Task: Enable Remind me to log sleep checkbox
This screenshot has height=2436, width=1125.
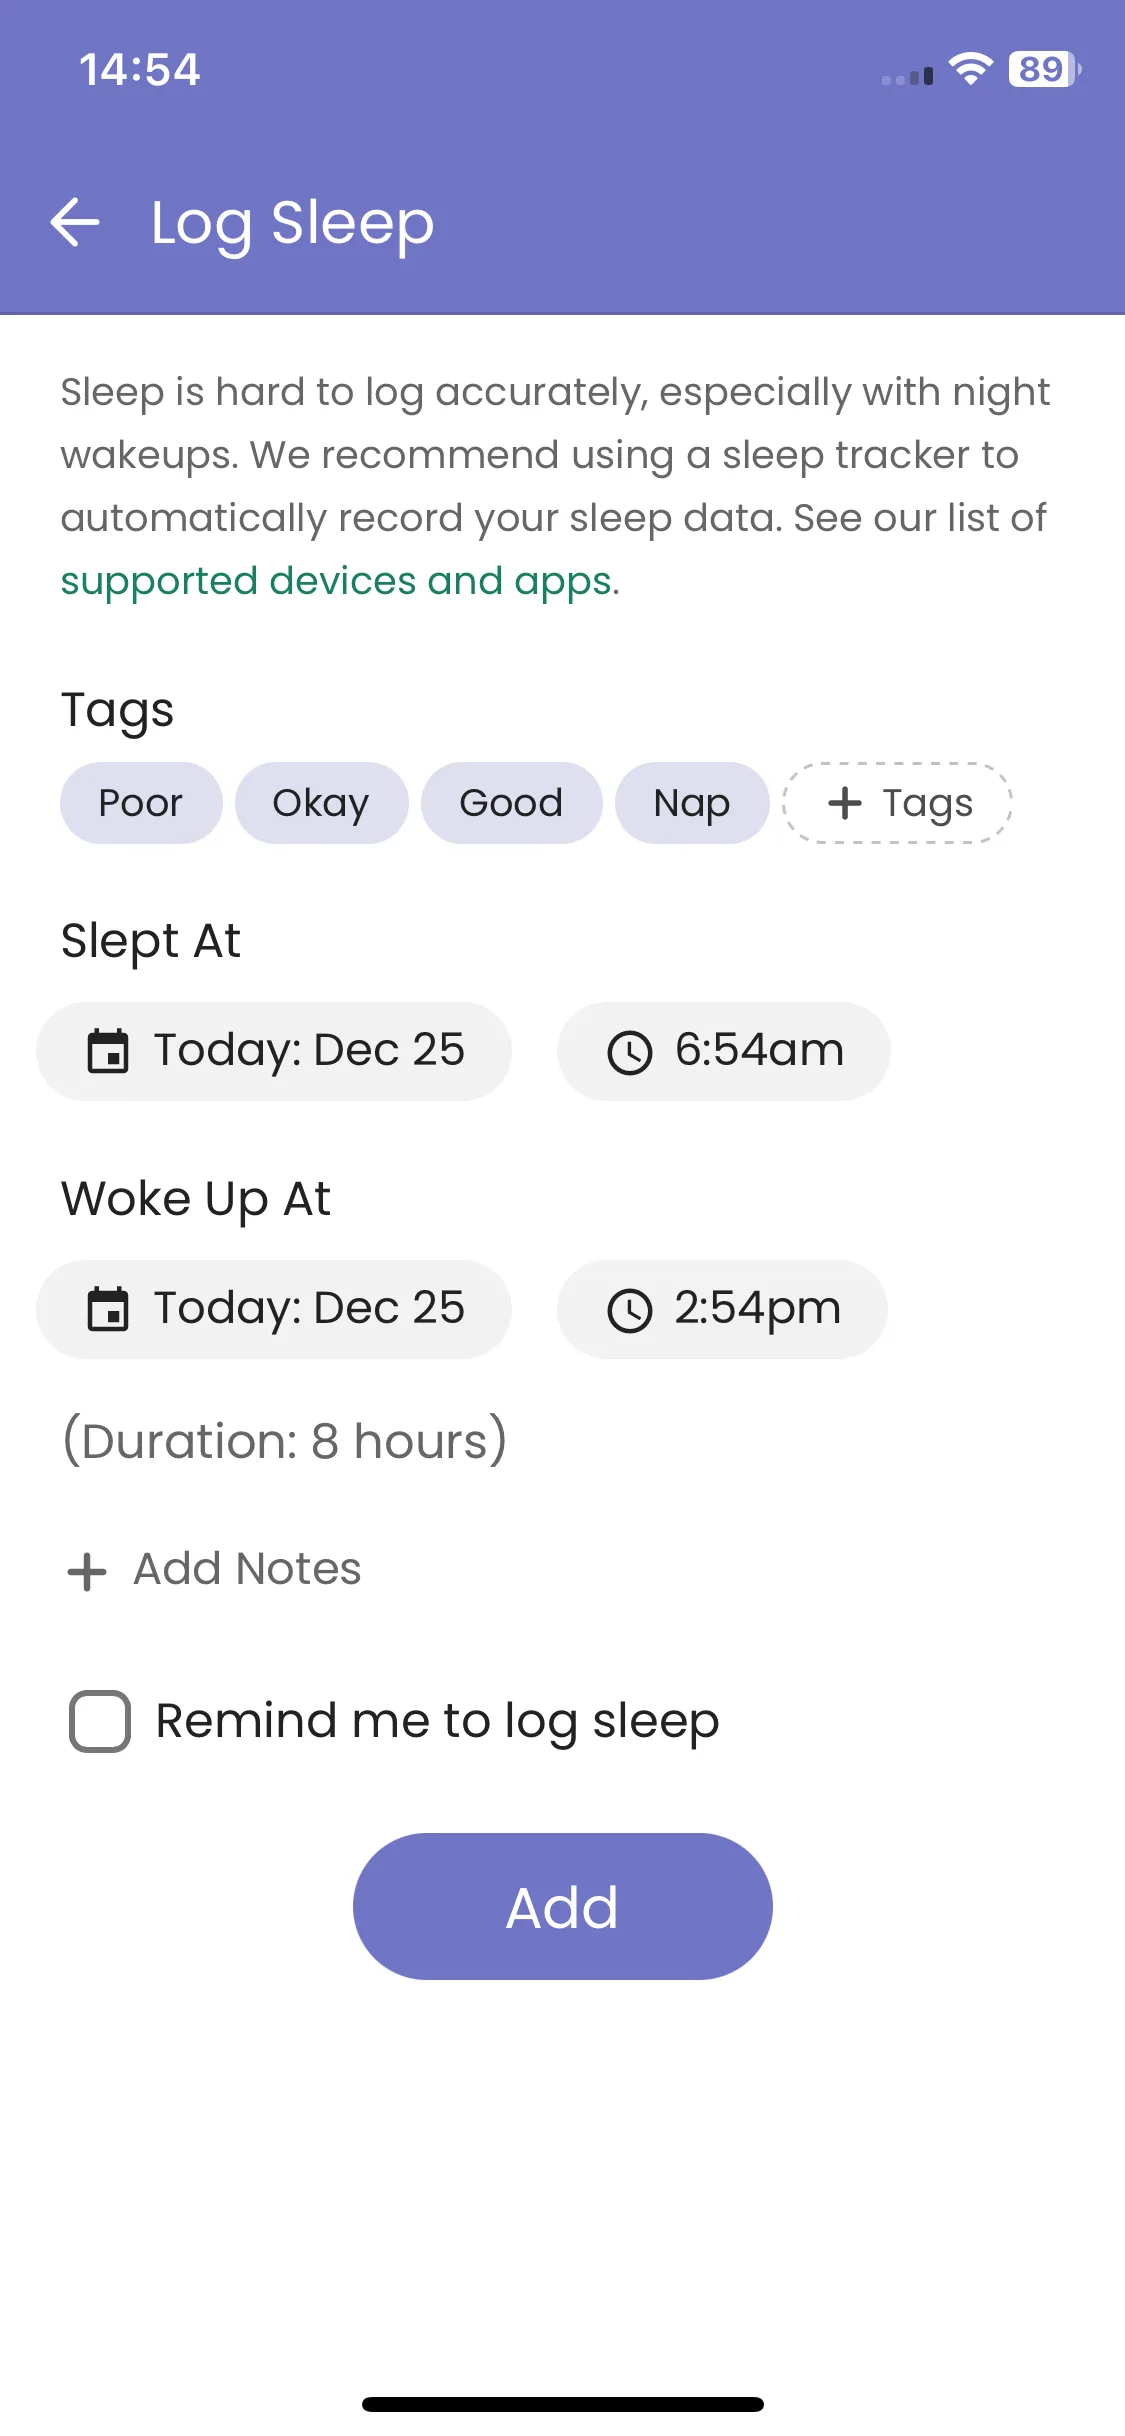Action: coord(100,1721)
